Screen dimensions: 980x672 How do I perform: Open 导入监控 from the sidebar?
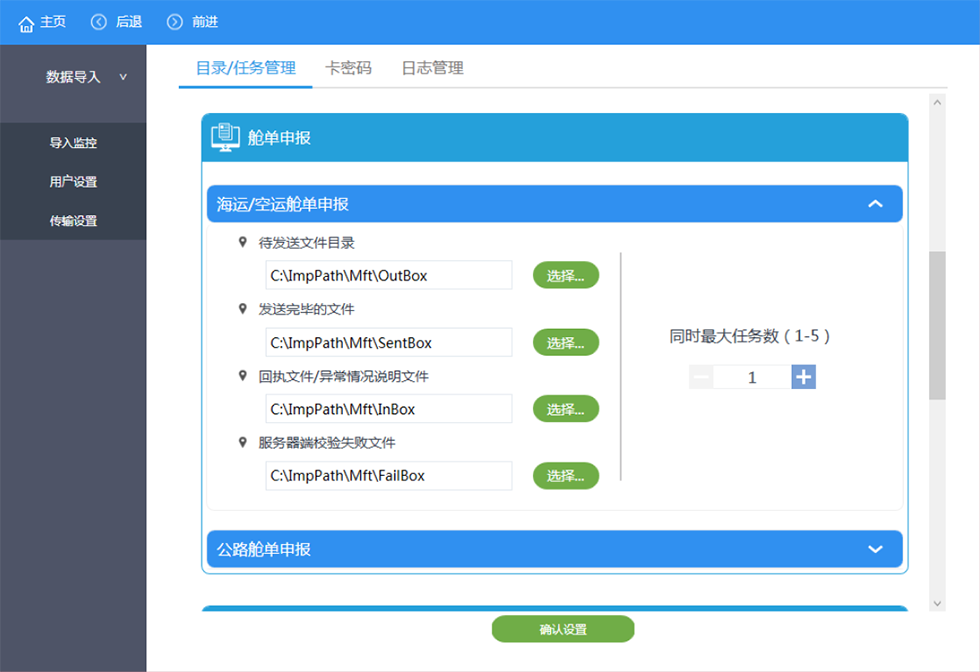tap(73, 142)
